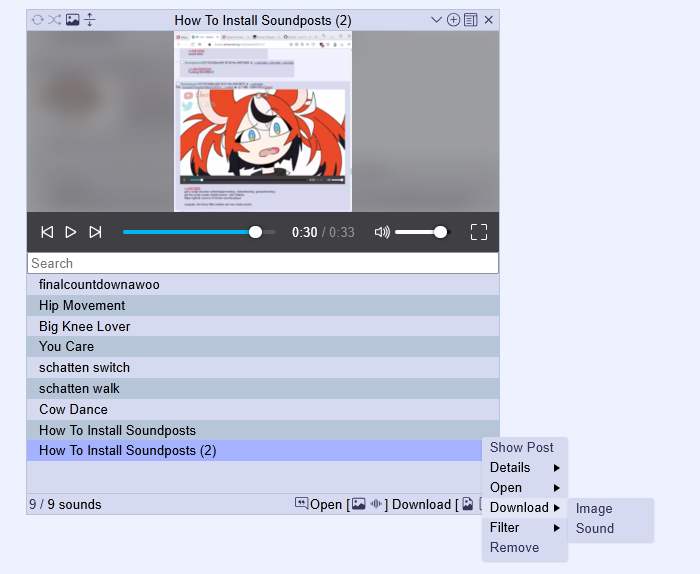This screenshot has height=574, width=700.
Task: Expand the Details submenu
Action: (x=525, y=467)
